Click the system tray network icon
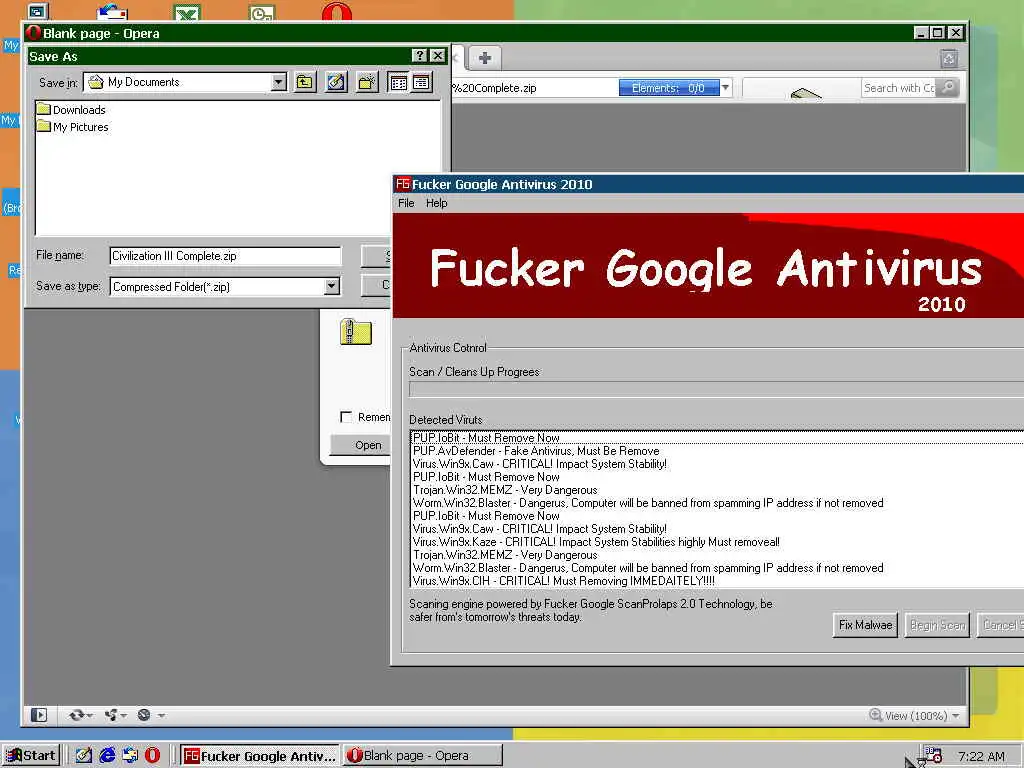Image resolution: width=1024 pixels, height=768 pixels. tap(932, 756)
